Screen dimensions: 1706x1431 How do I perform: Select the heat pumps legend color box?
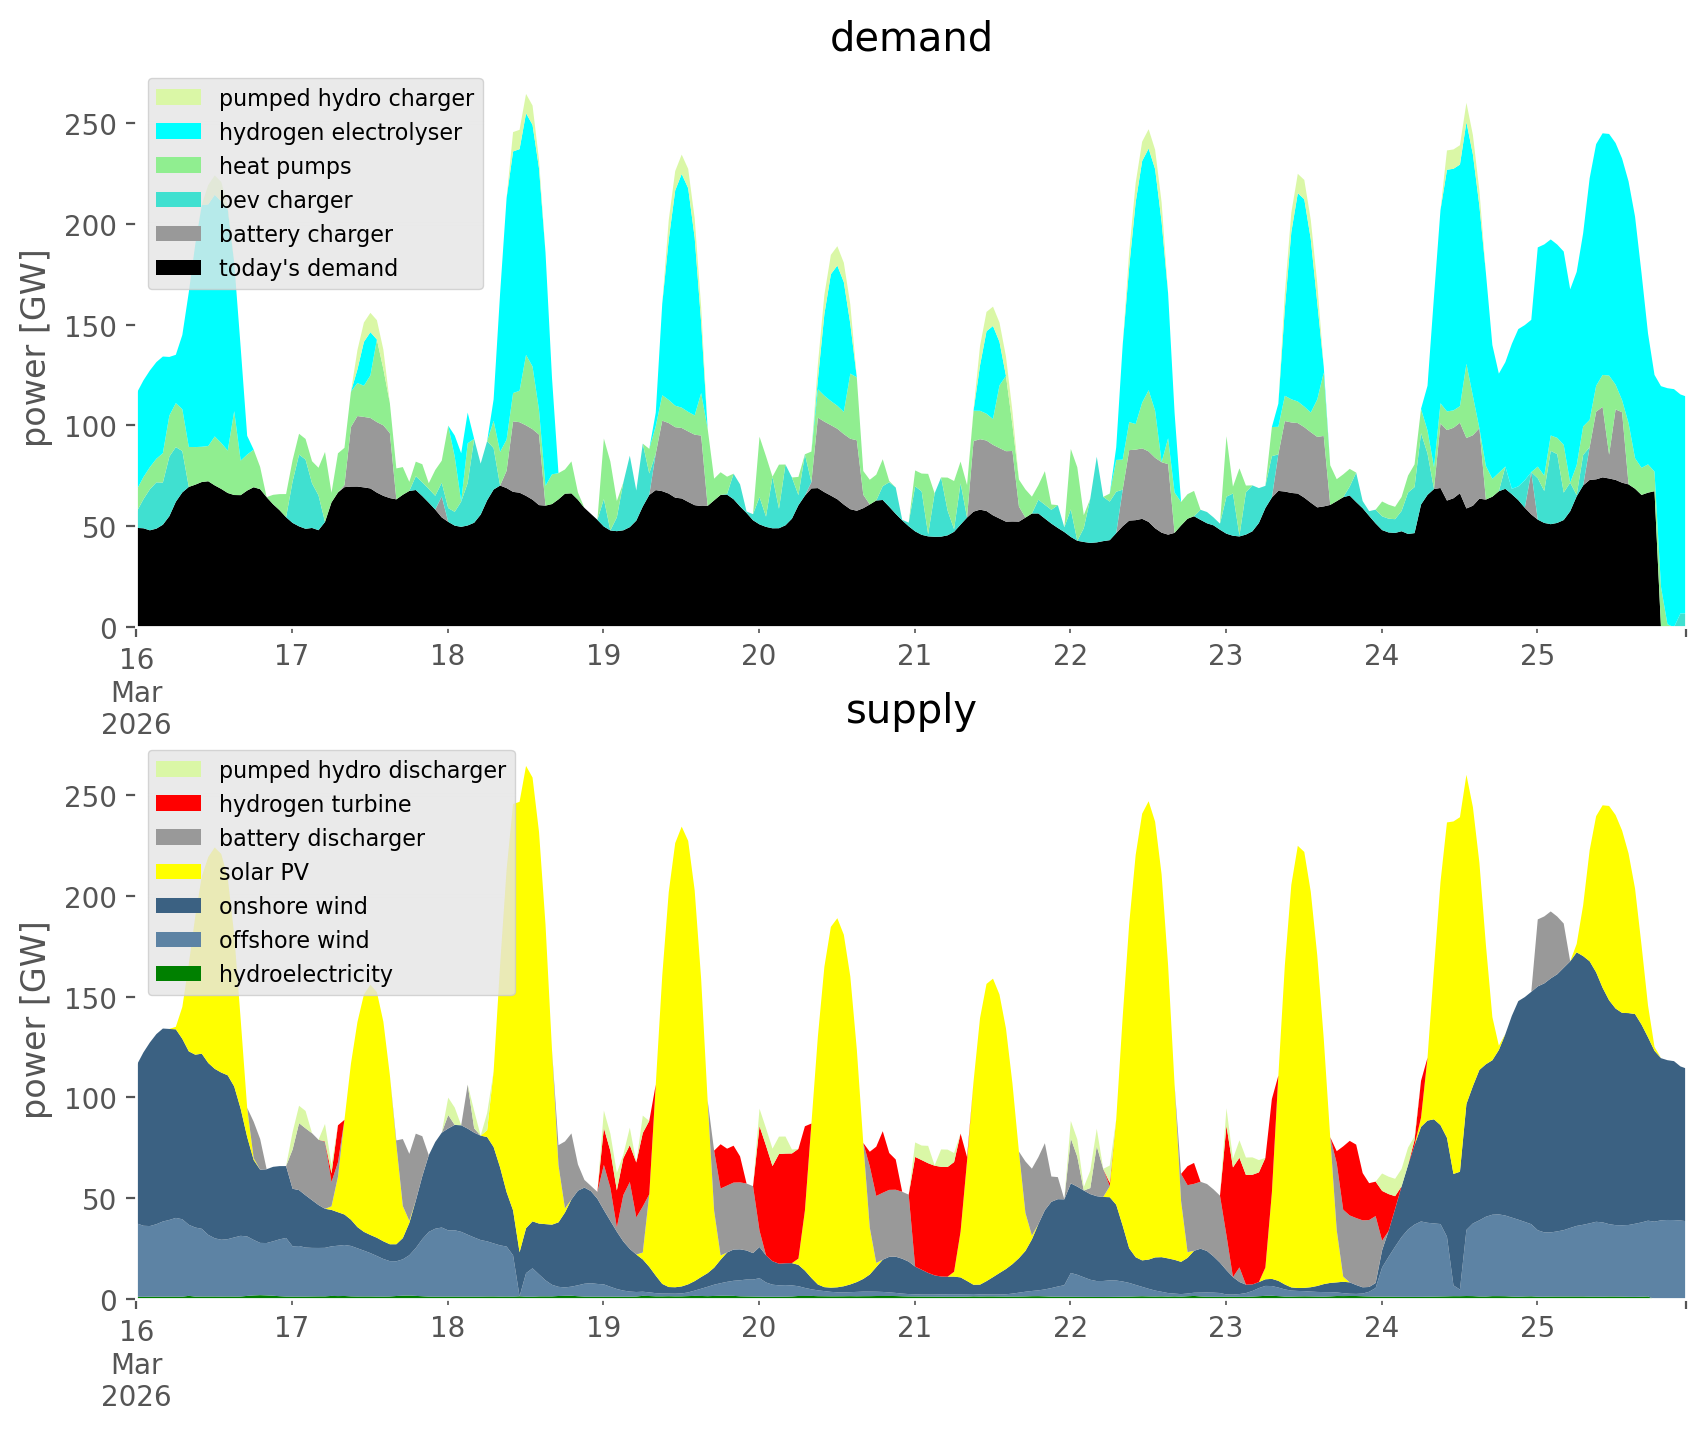click(179, 166)
